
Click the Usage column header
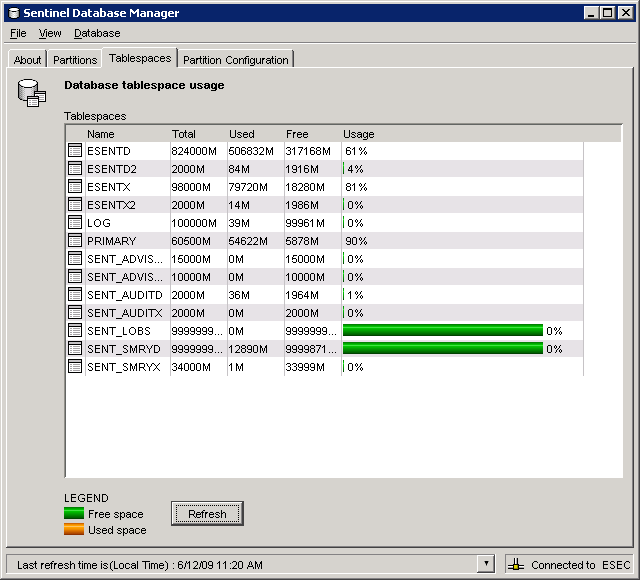358,134
